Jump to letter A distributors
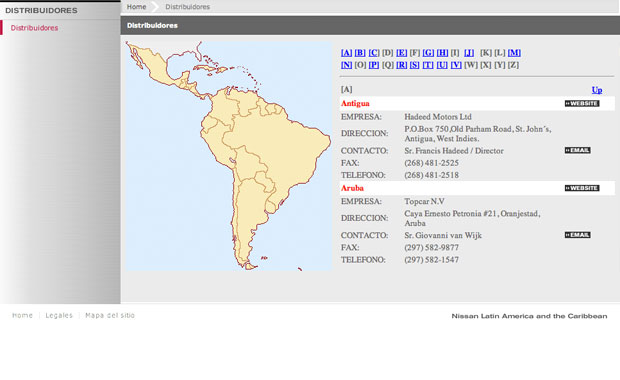Screen dimensions: 620x380 coord(346,53)
